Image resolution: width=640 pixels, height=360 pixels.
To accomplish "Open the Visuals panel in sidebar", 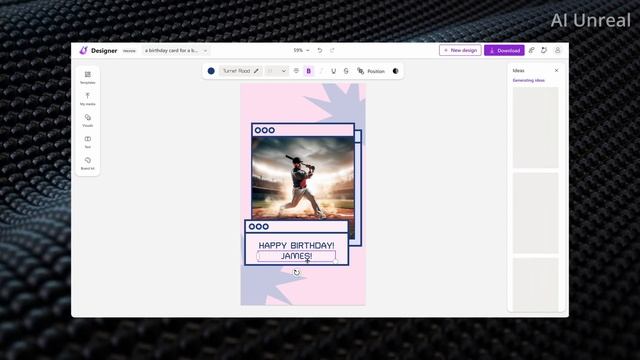I will [88, 120].
